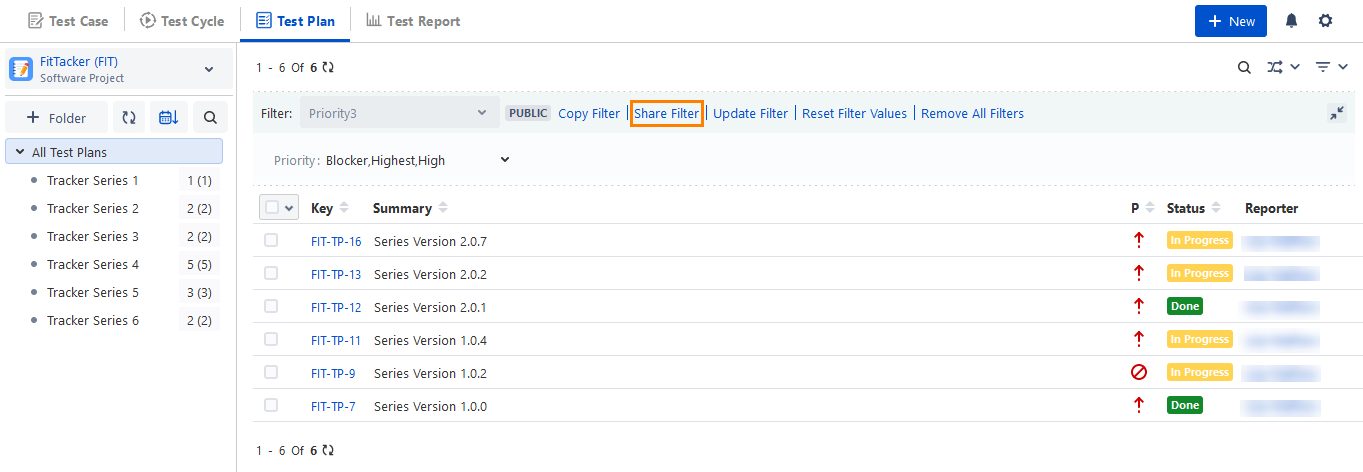Tick the checkbox for FIT-TP-16
The image size is (1363, 472).
pyautogui.click(x=271, y=240)
